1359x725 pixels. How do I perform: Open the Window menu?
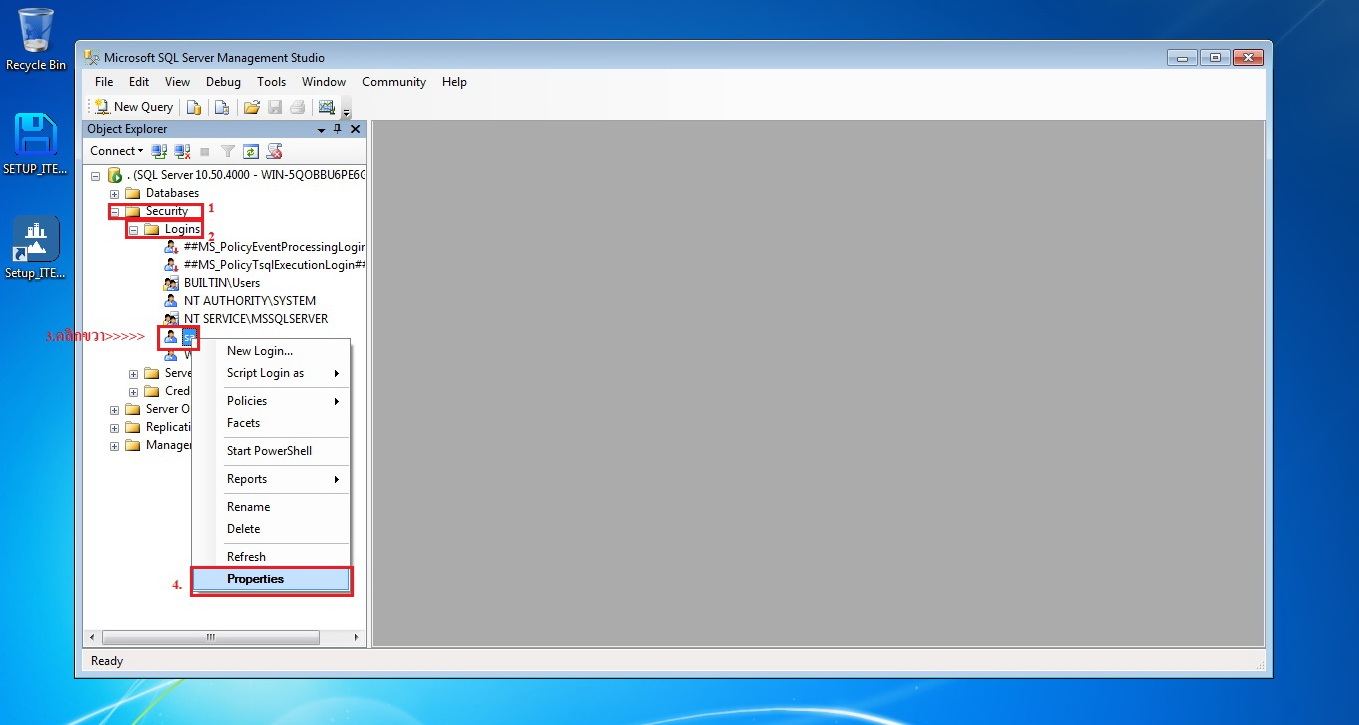point(324,82)
